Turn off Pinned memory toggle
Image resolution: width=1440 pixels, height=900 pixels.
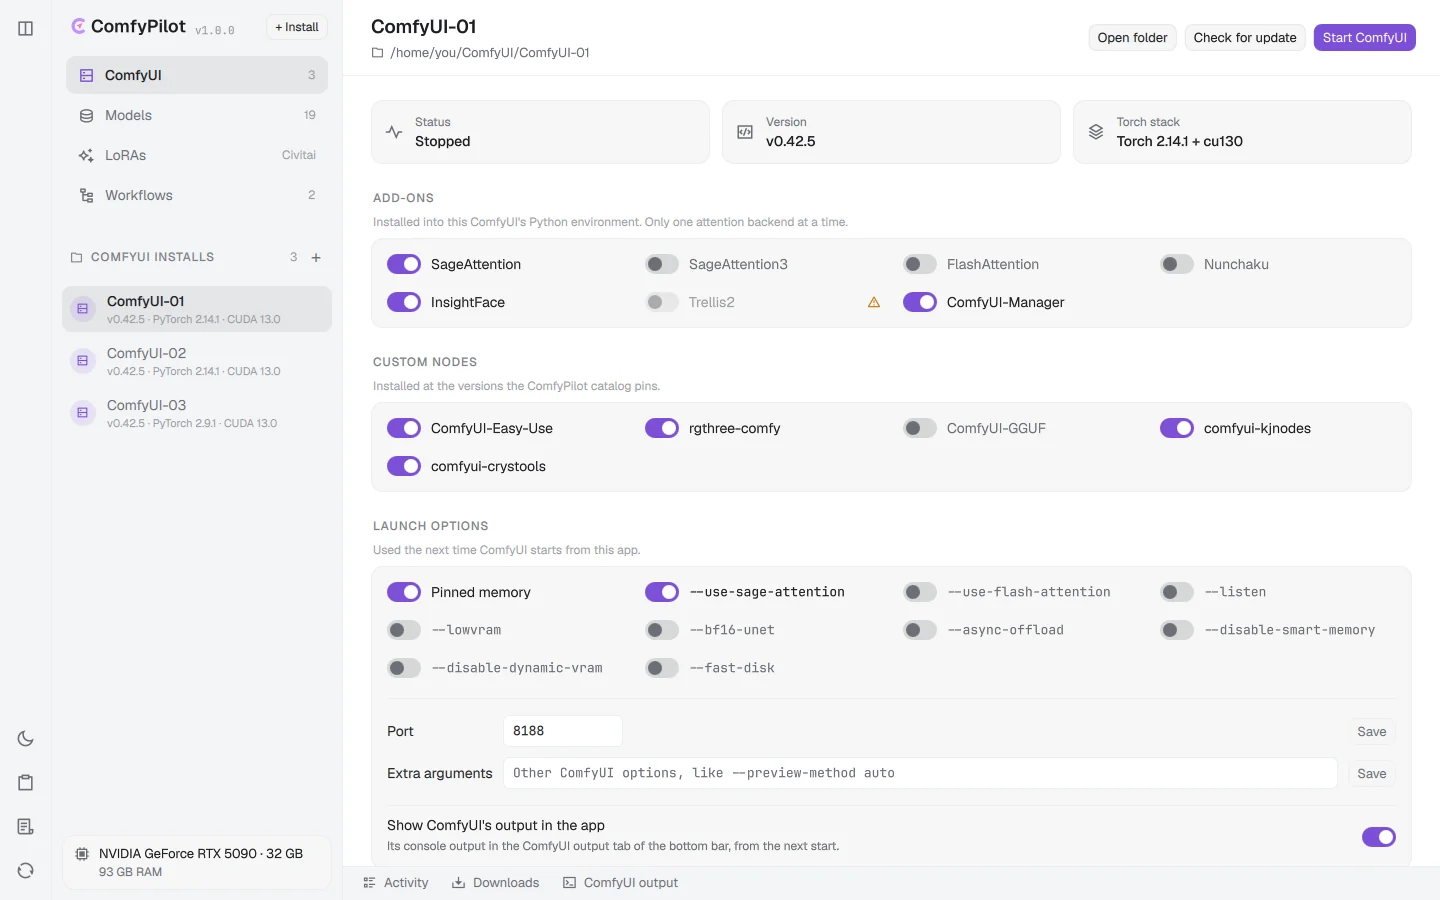click(404, 592)
